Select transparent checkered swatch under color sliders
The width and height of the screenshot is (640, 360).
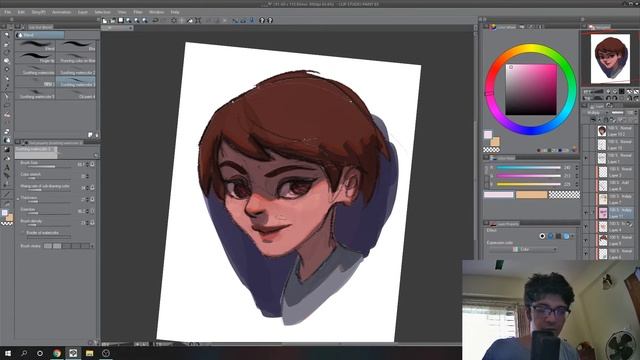click(564, 195)
